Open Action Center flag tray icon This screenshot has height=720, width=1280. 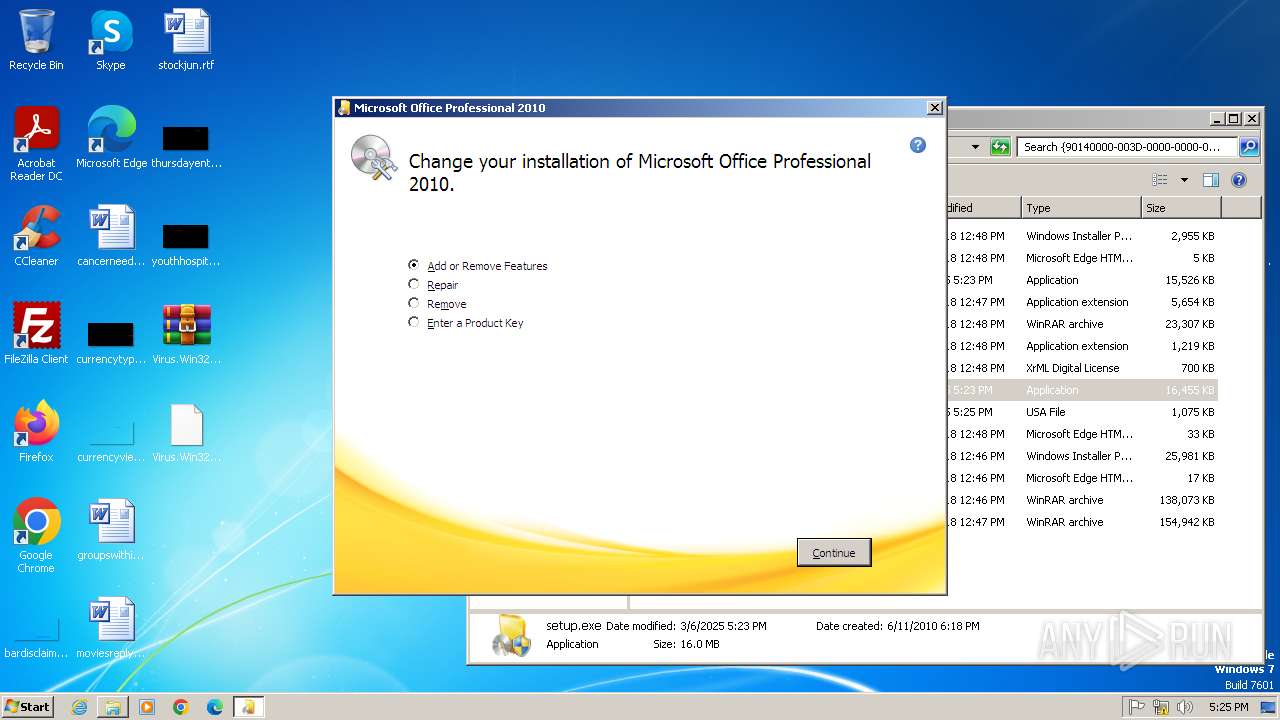(x=1137, y=707)
